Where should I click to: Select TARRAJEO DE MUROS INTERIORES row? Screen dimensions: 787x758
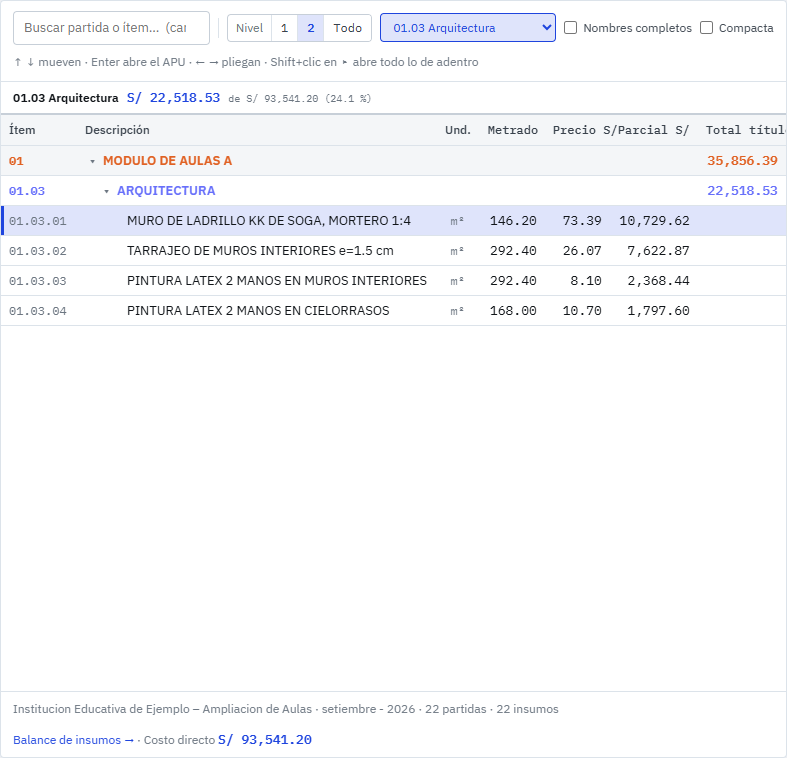point(394,251)
